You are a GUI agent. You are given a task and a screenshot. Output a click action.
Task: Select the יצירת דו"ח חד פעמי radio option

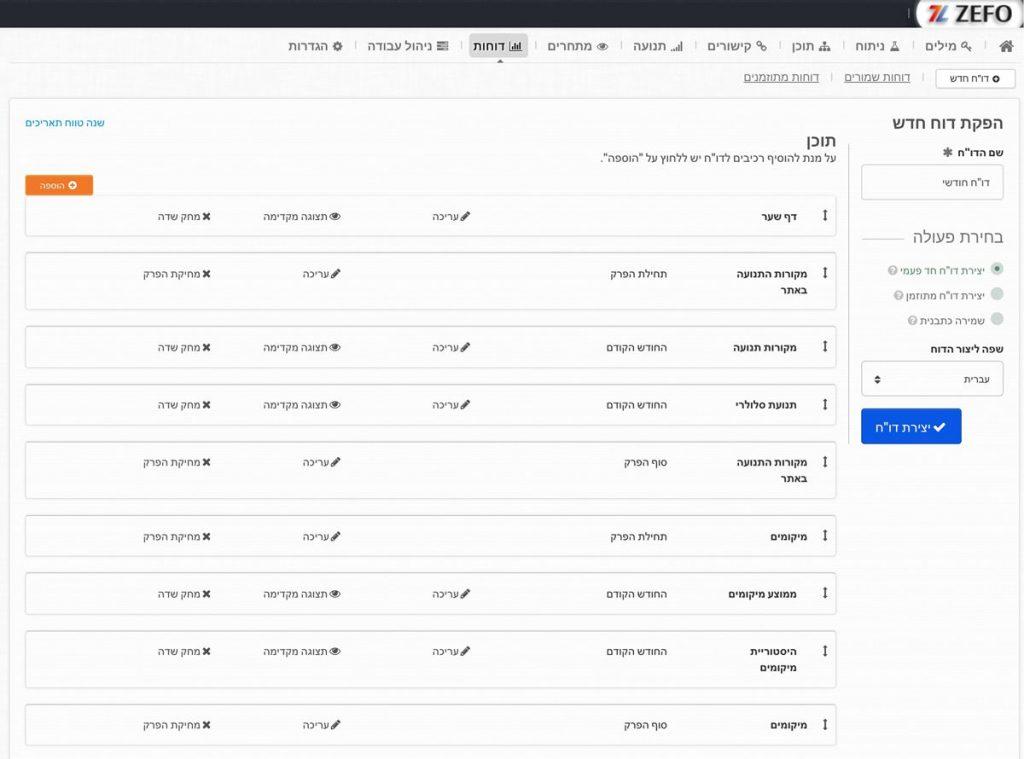click(996, 270)
